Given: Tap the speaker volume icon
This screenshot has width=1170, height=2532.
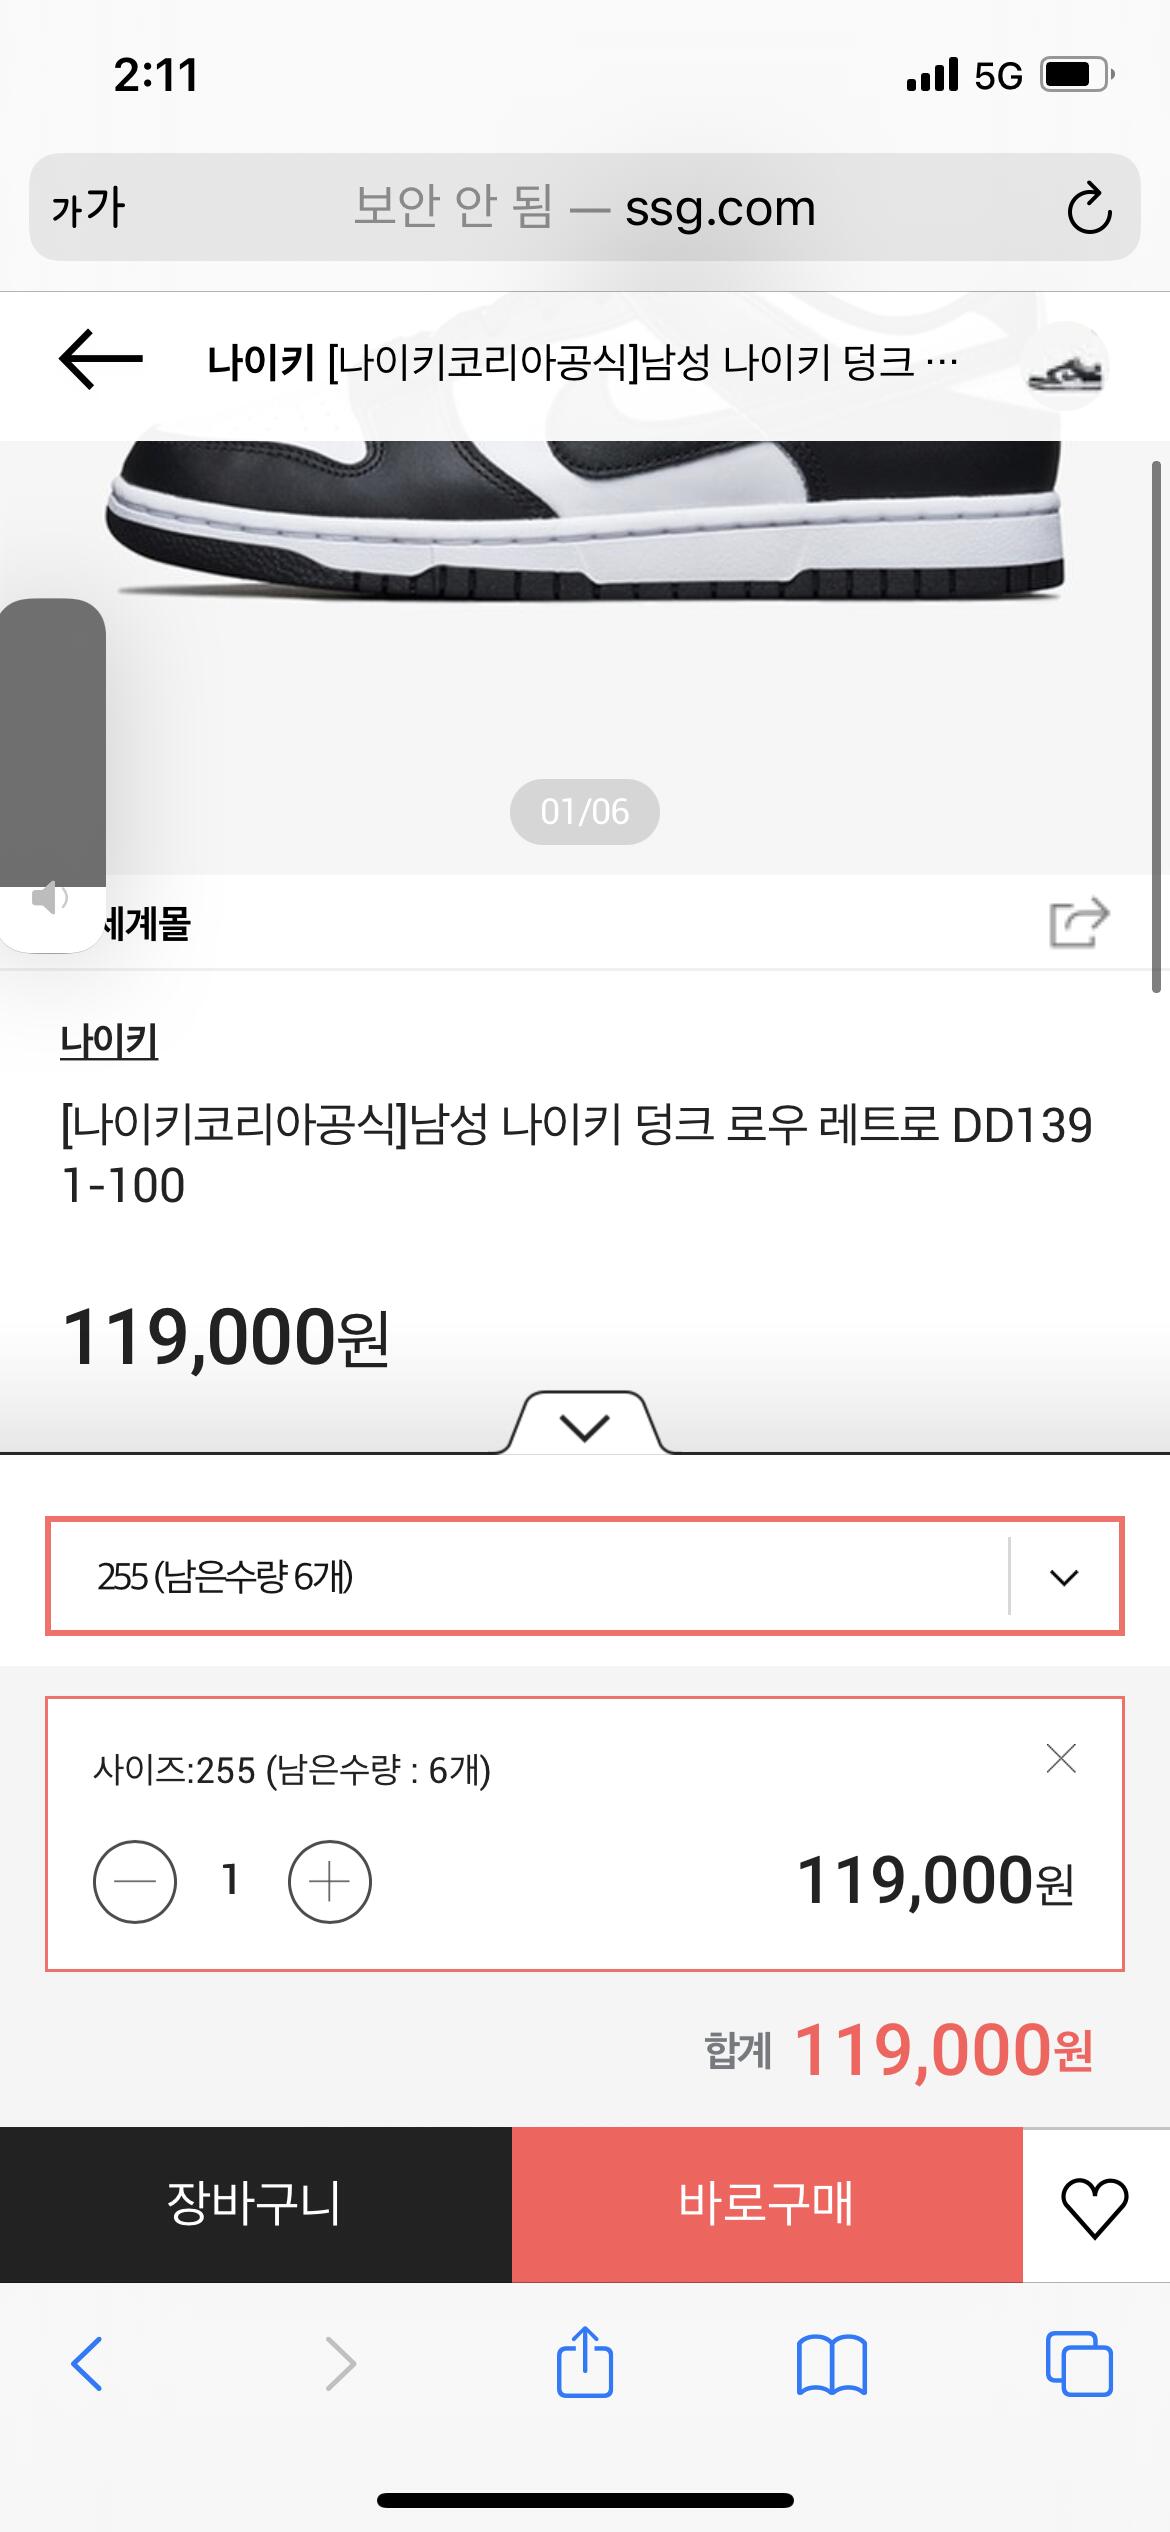Looking at the screenshot, I should (x=49, y=898).
